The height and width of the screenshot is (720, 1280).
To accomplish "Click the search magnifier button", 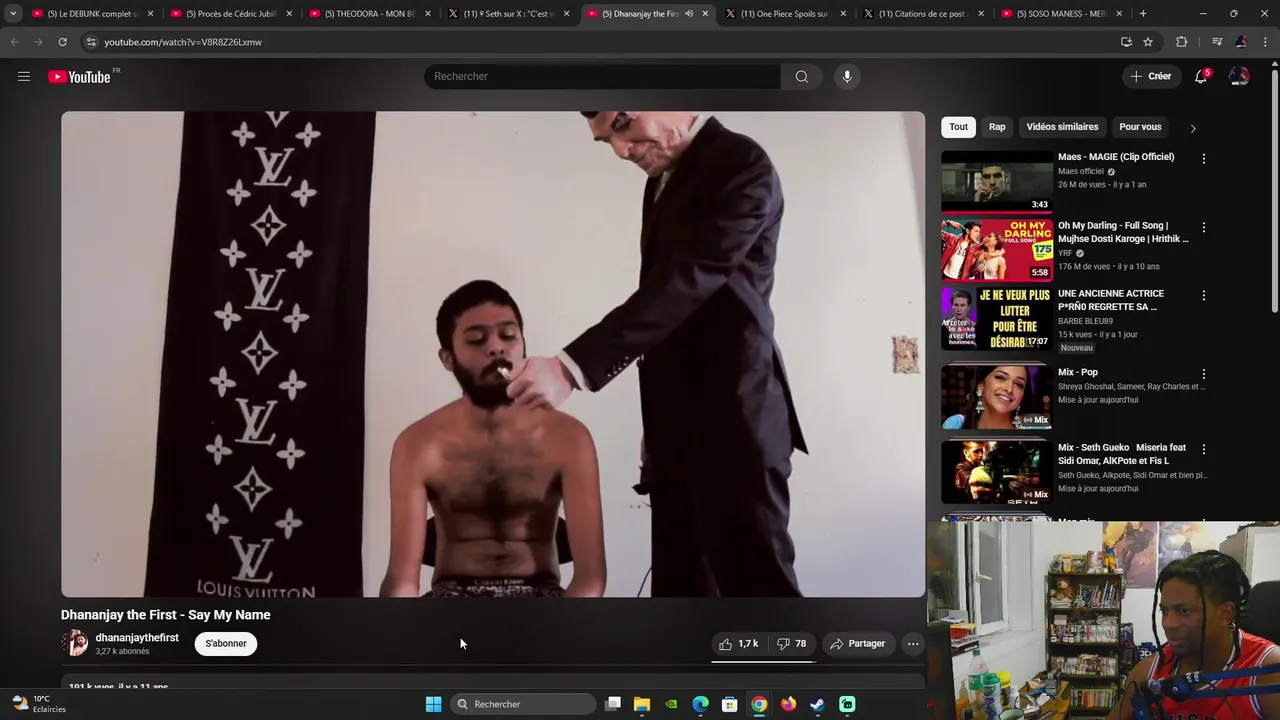I will coord(801,77).
